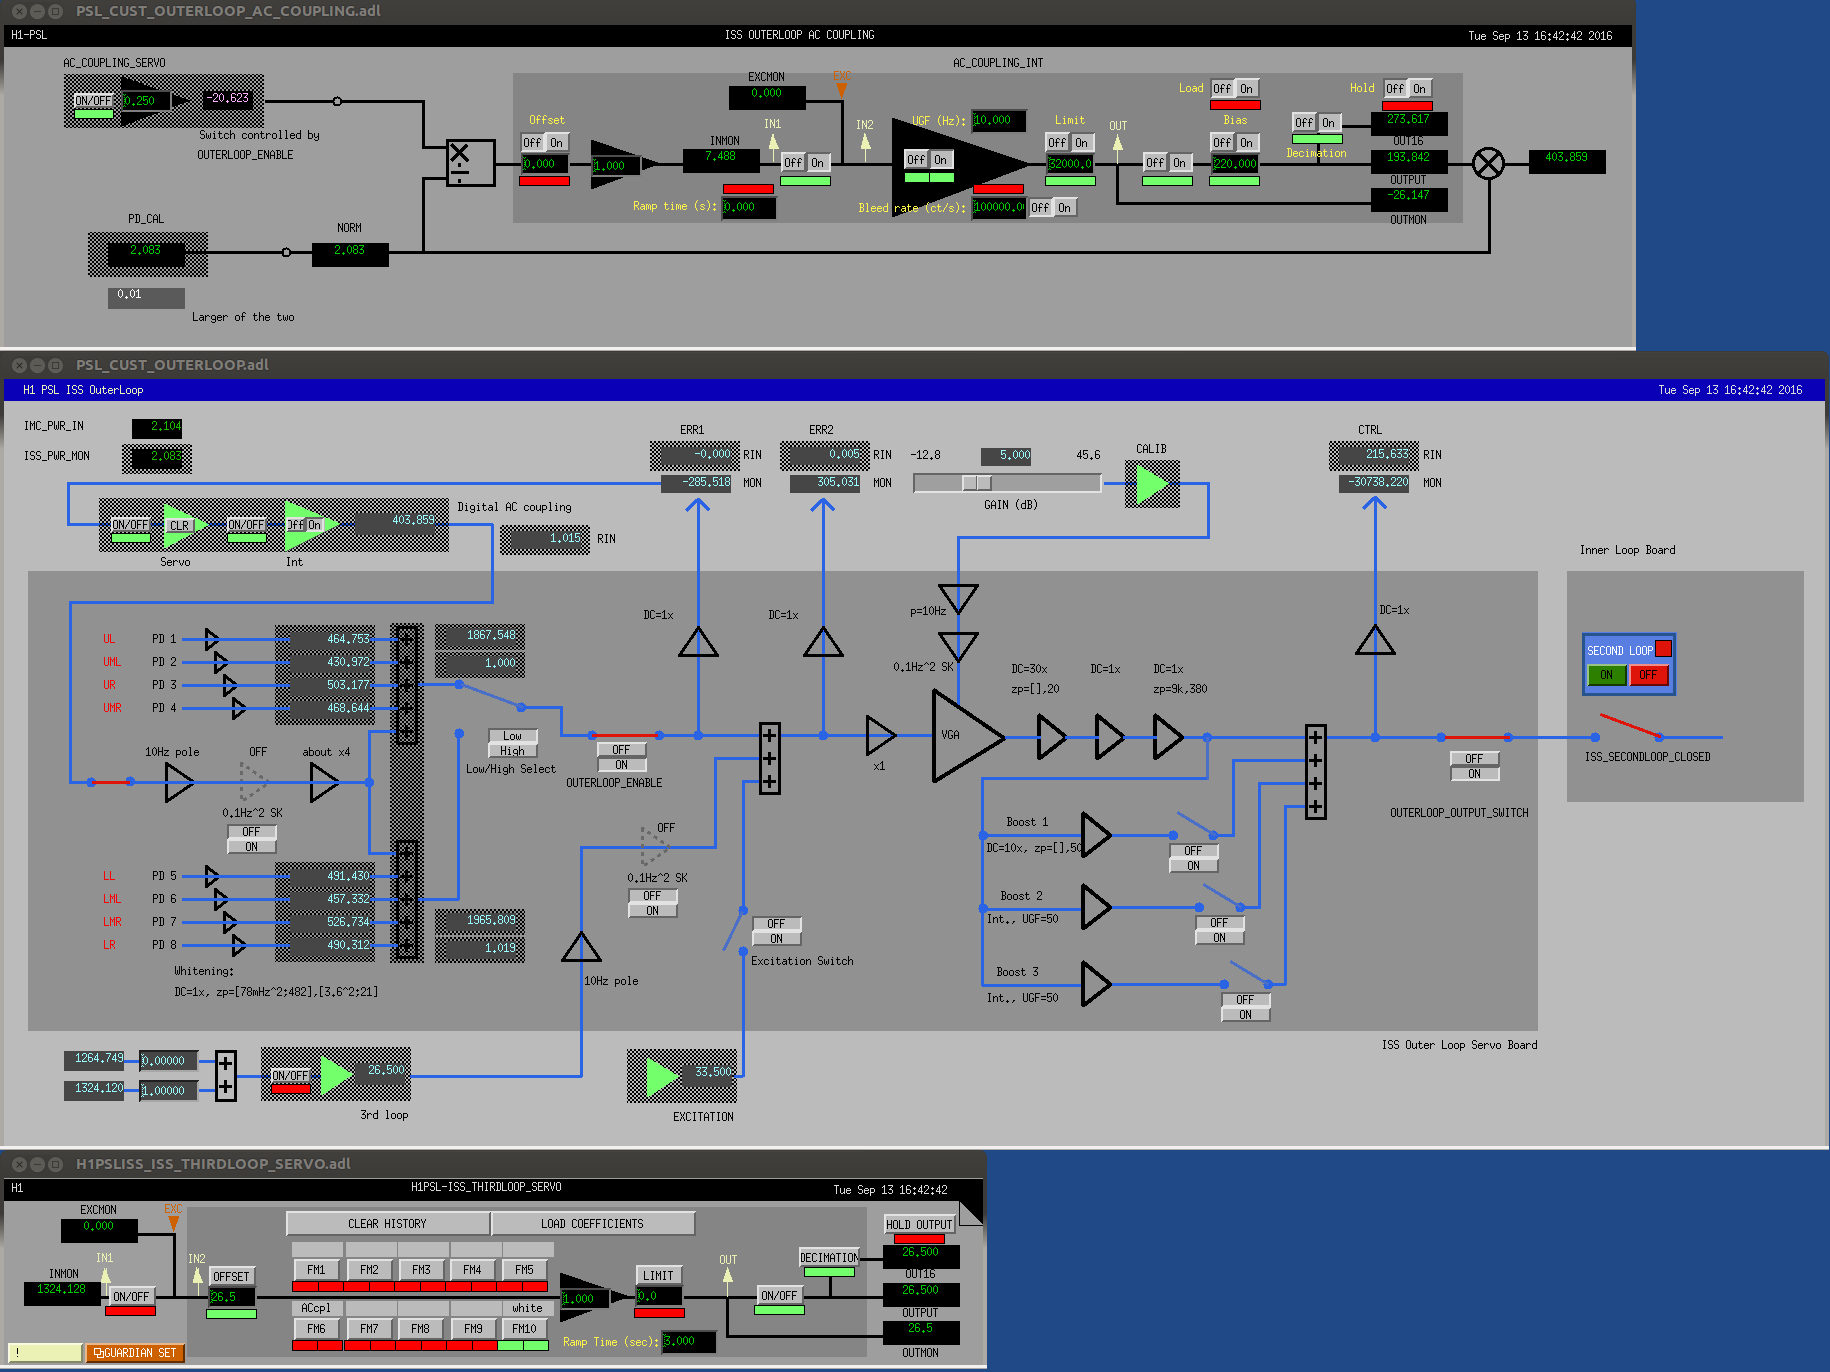
Task: Click the yellow exclamation field next to GUARDIAN SET
Action: [x=45, y=1353]
